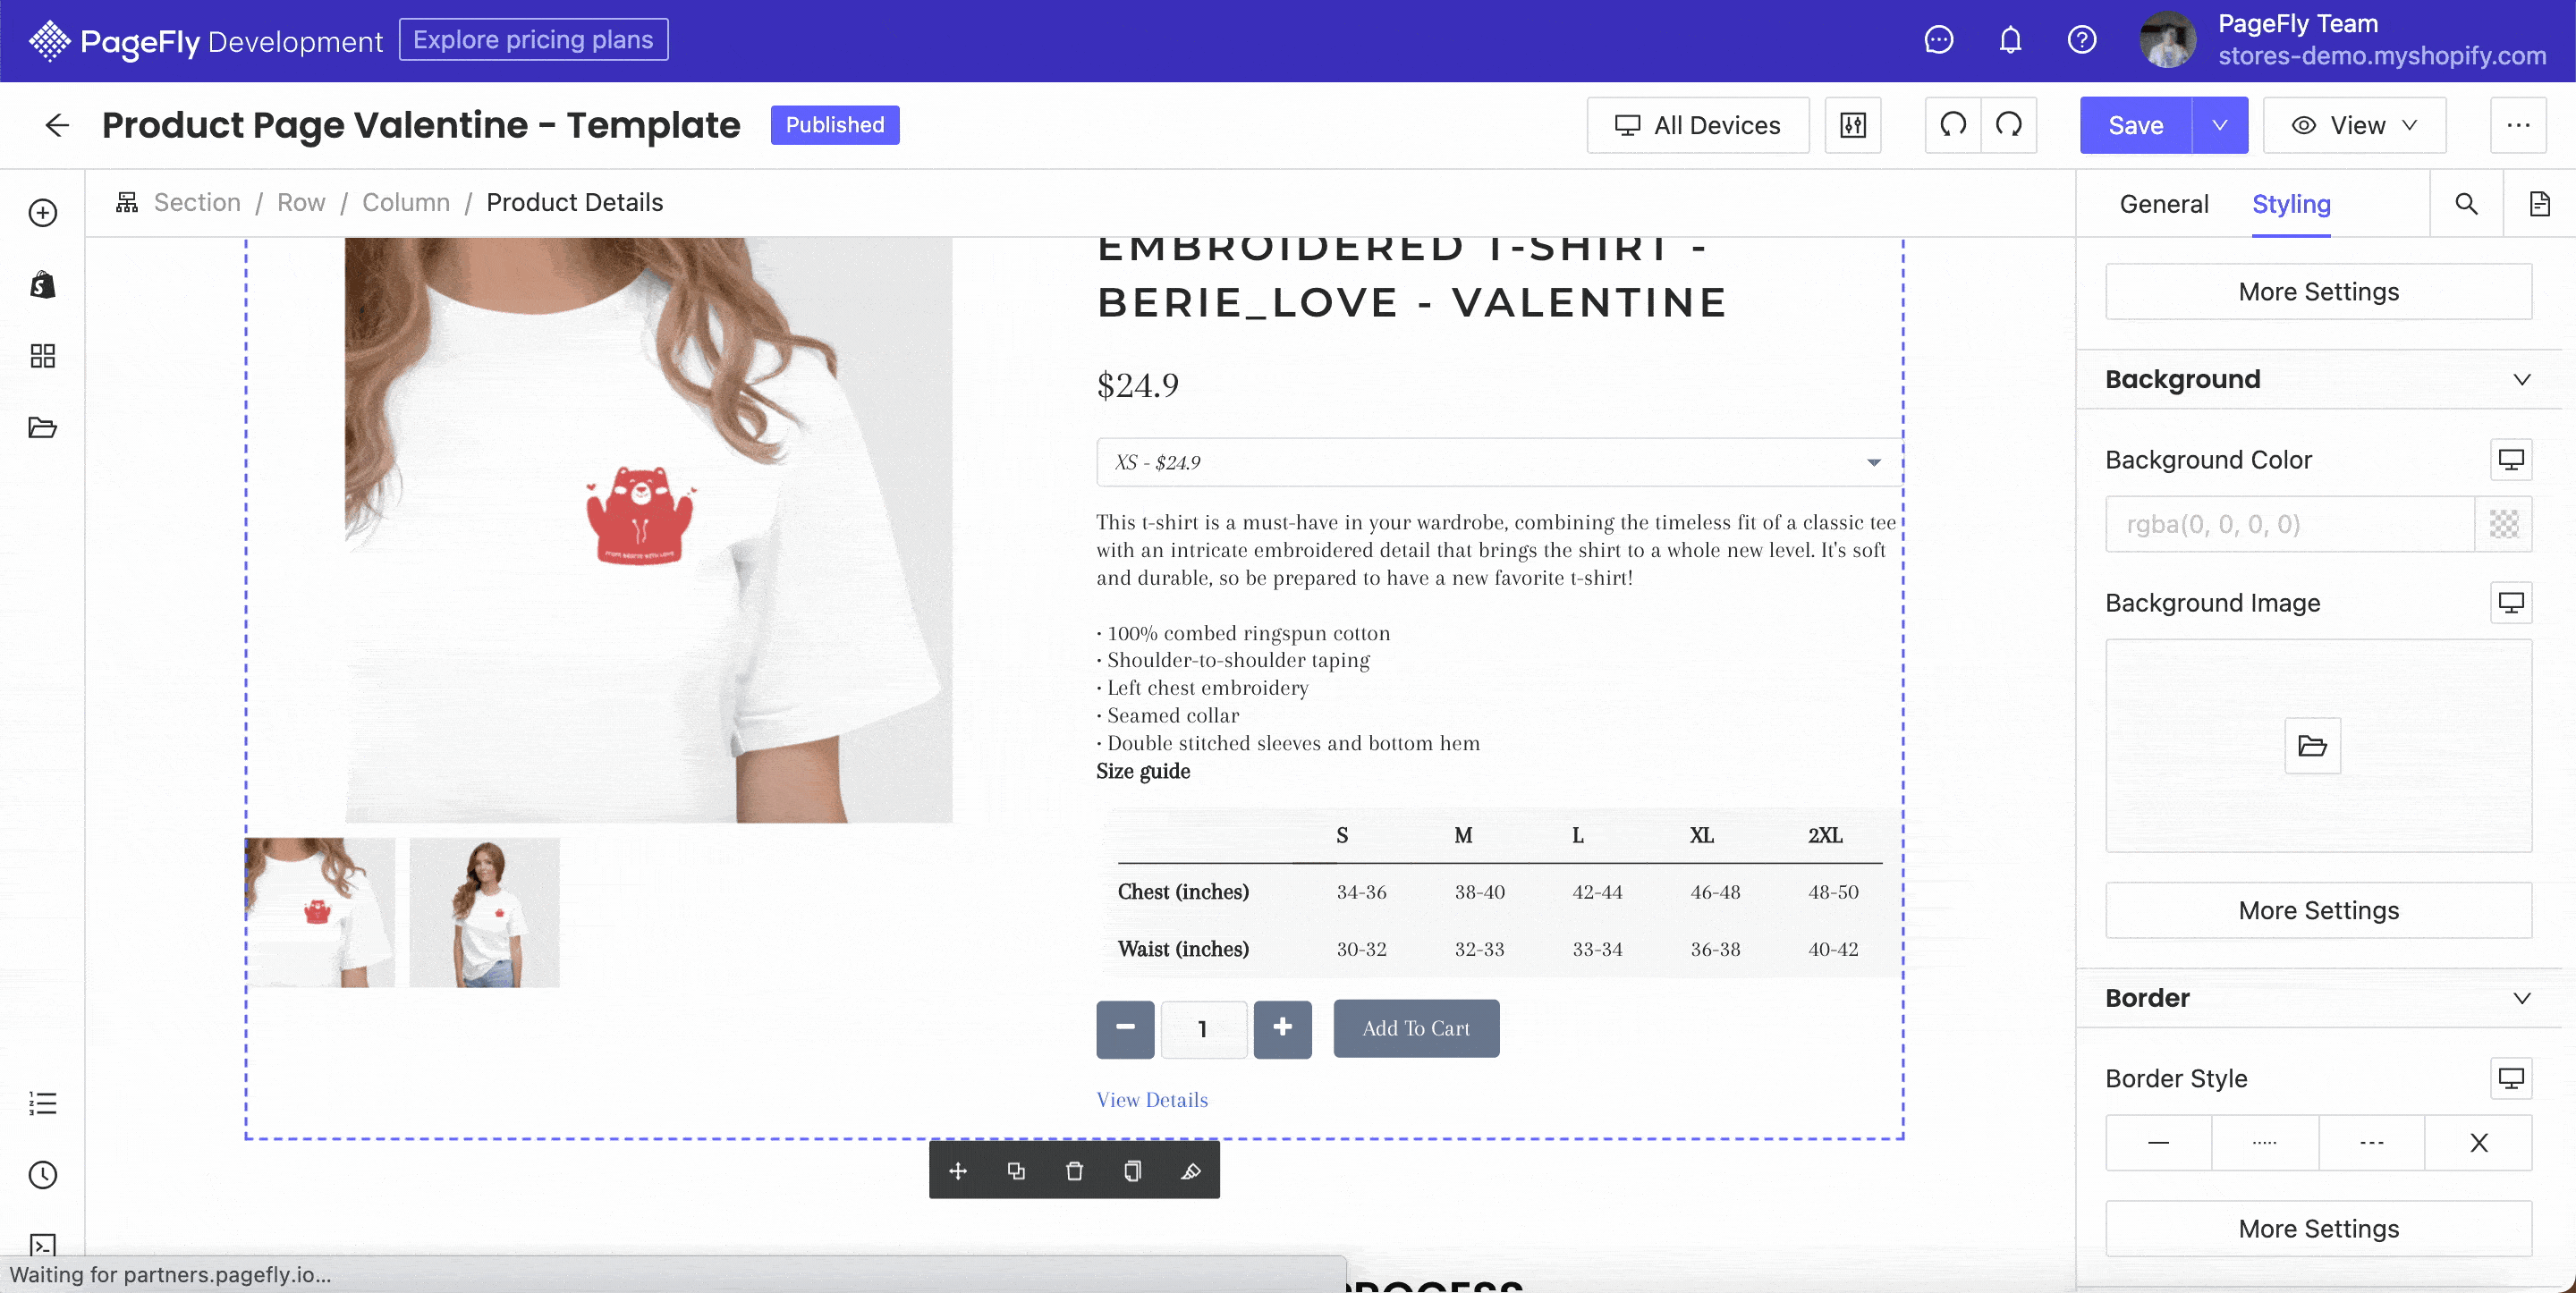Select the solid line border style

[x=2159, y=1143]
